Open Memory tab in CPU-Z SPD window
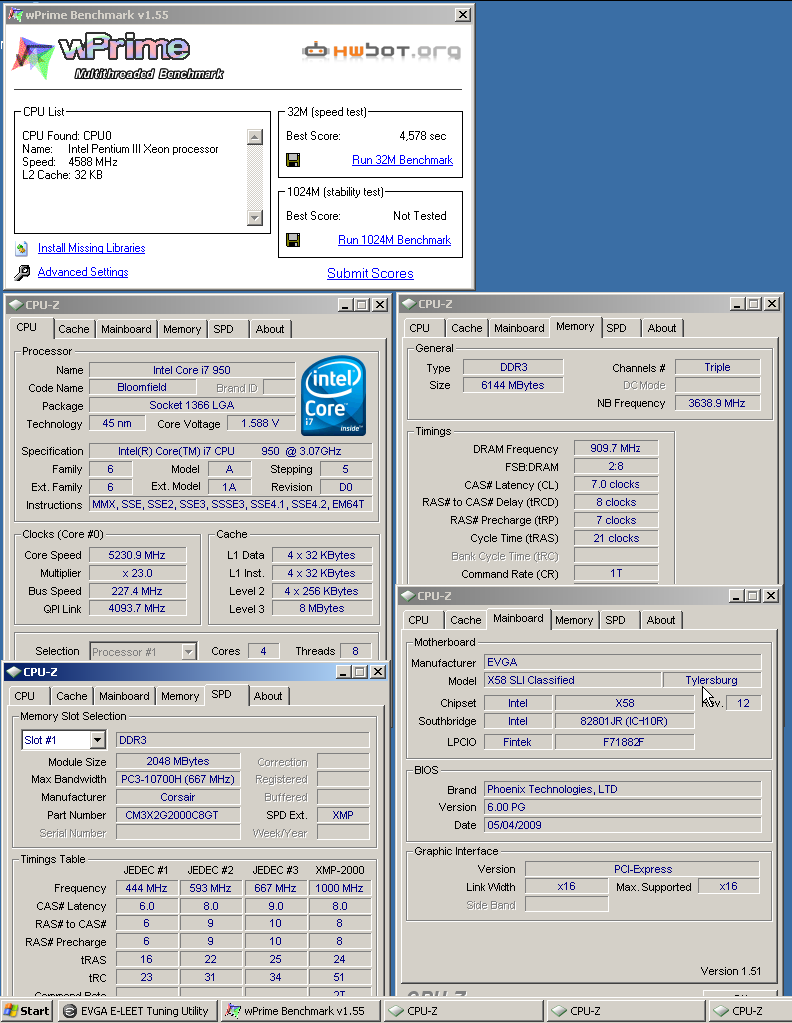Viewport: 792px width, 1023px height. pos(180,696)
